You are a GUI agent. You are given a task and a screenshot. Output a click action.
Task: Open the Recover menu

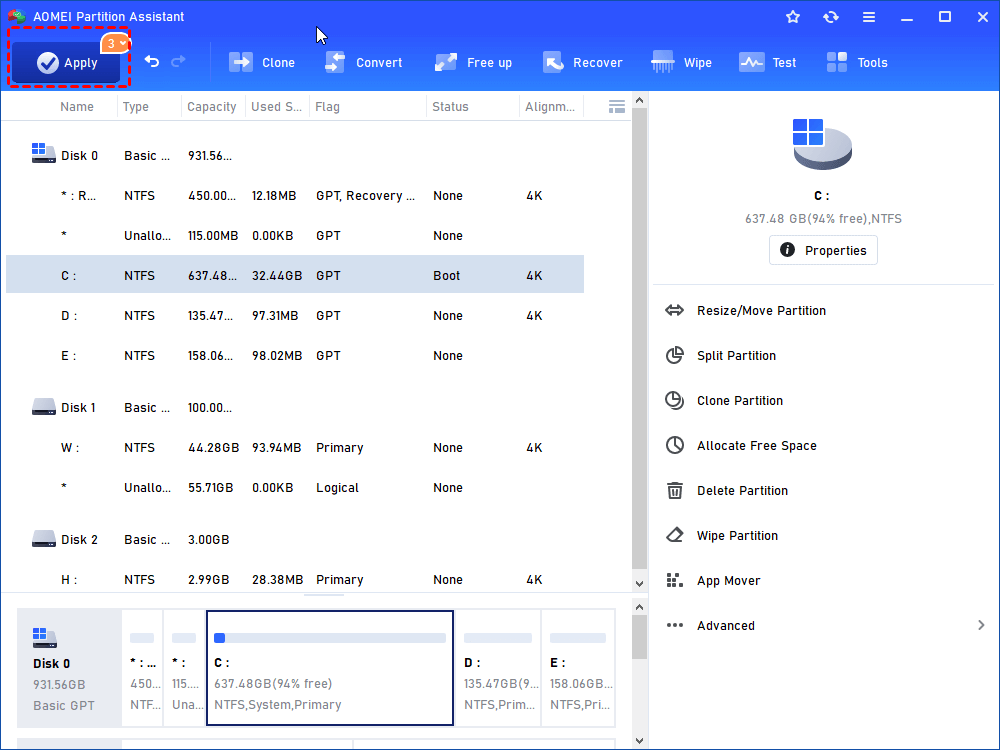pos(582,62)
